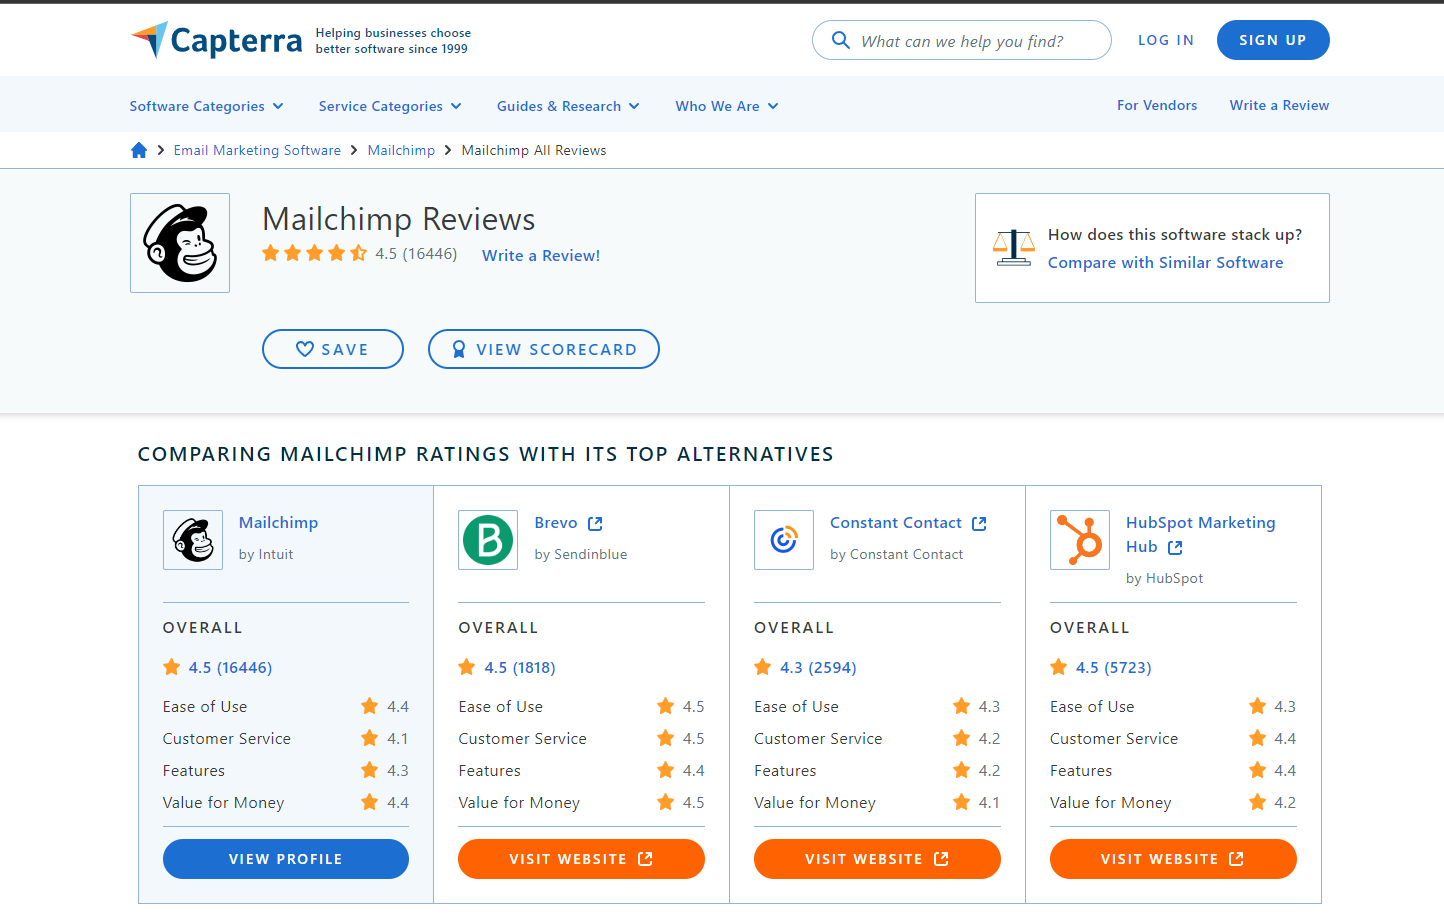Click Brevo's VISIT WEBSITE button
Viewport: 1444px width, 918px height.
pyautogui.click(x=581, y=859)
